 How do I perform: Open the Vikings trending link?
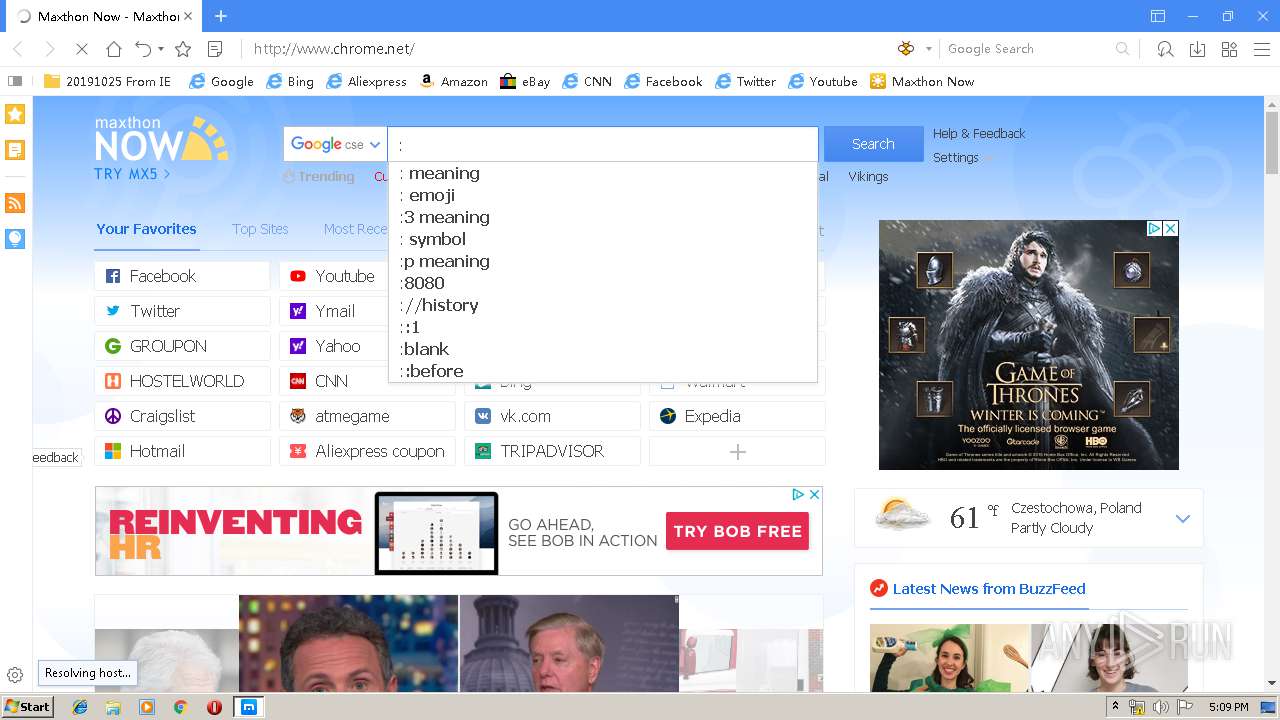pyautogui.click(x=868, y=176)
